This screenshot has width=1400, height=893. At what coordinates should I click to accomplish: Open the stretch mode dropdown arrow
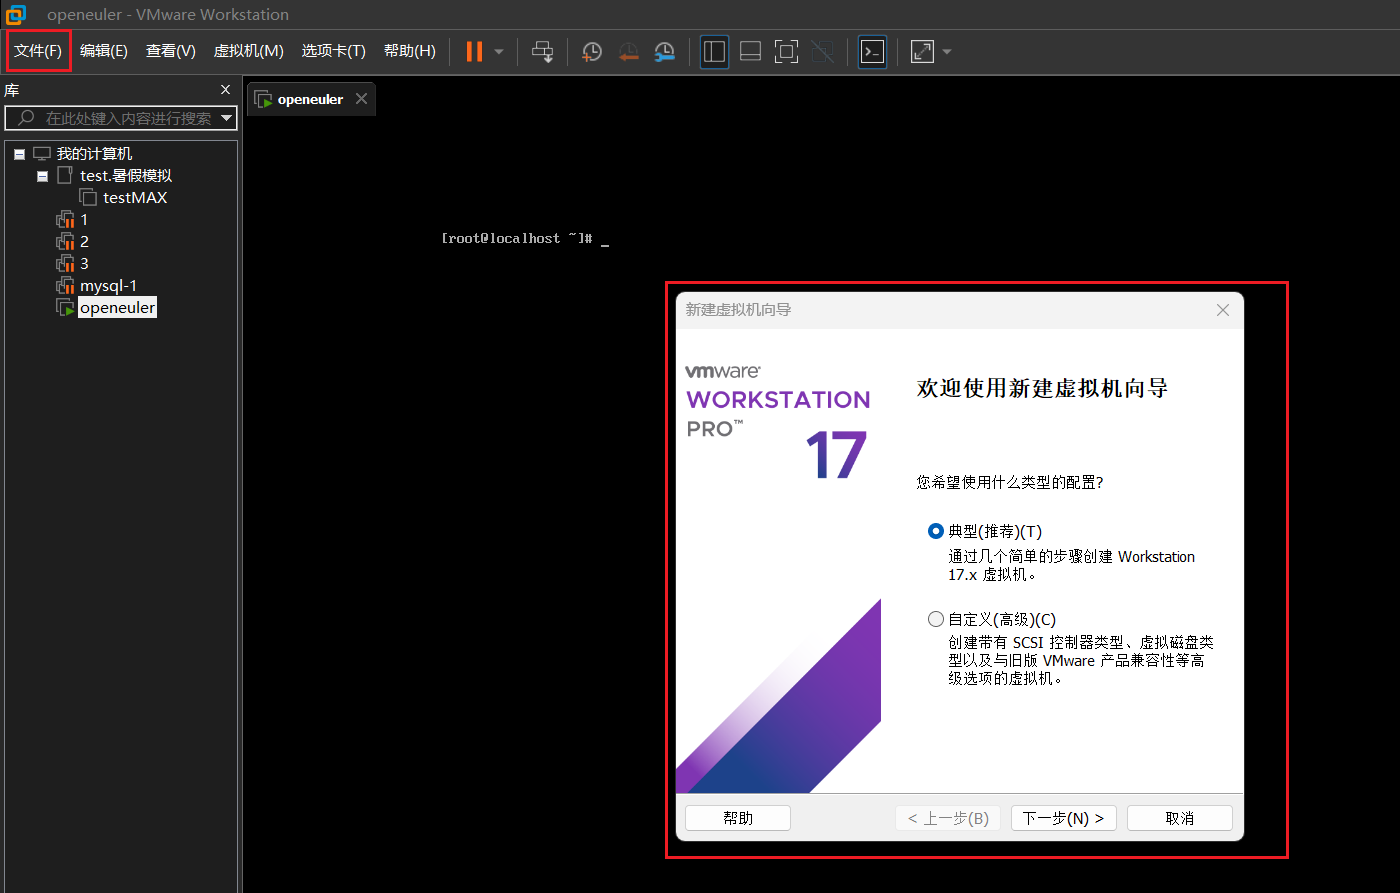(x=947, y=52)
